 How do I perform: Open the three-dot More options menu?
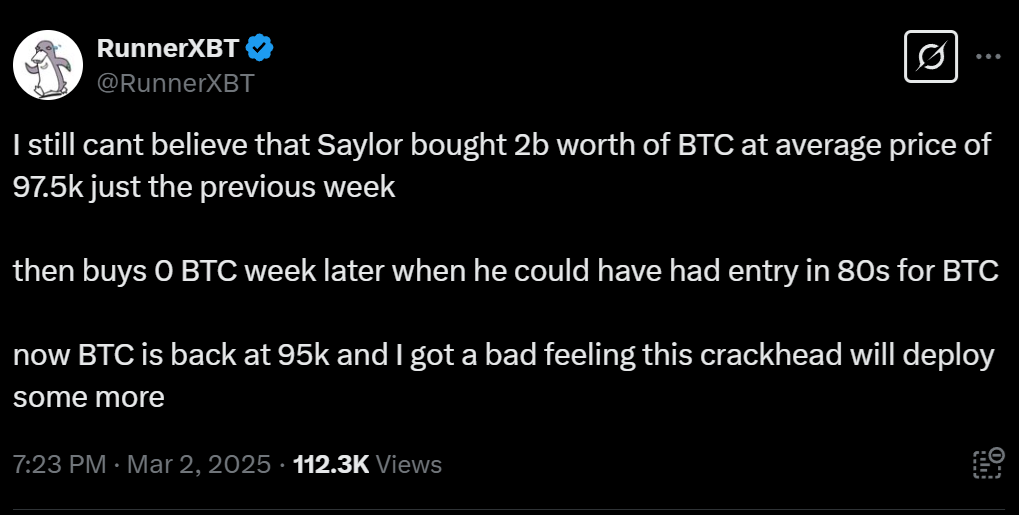(988, 57)
